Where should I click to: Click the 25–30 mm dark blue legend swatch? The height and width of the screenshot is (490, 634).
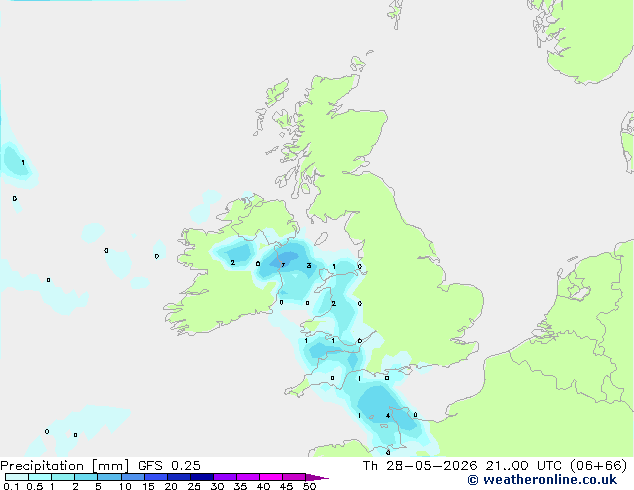coord(202,477)
